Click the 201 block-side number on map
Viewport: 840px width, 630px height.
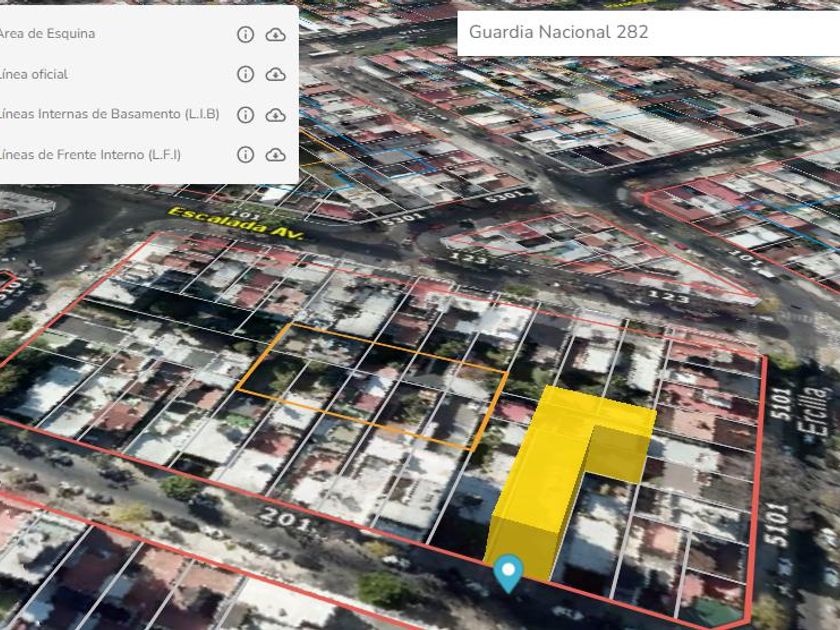281,519
